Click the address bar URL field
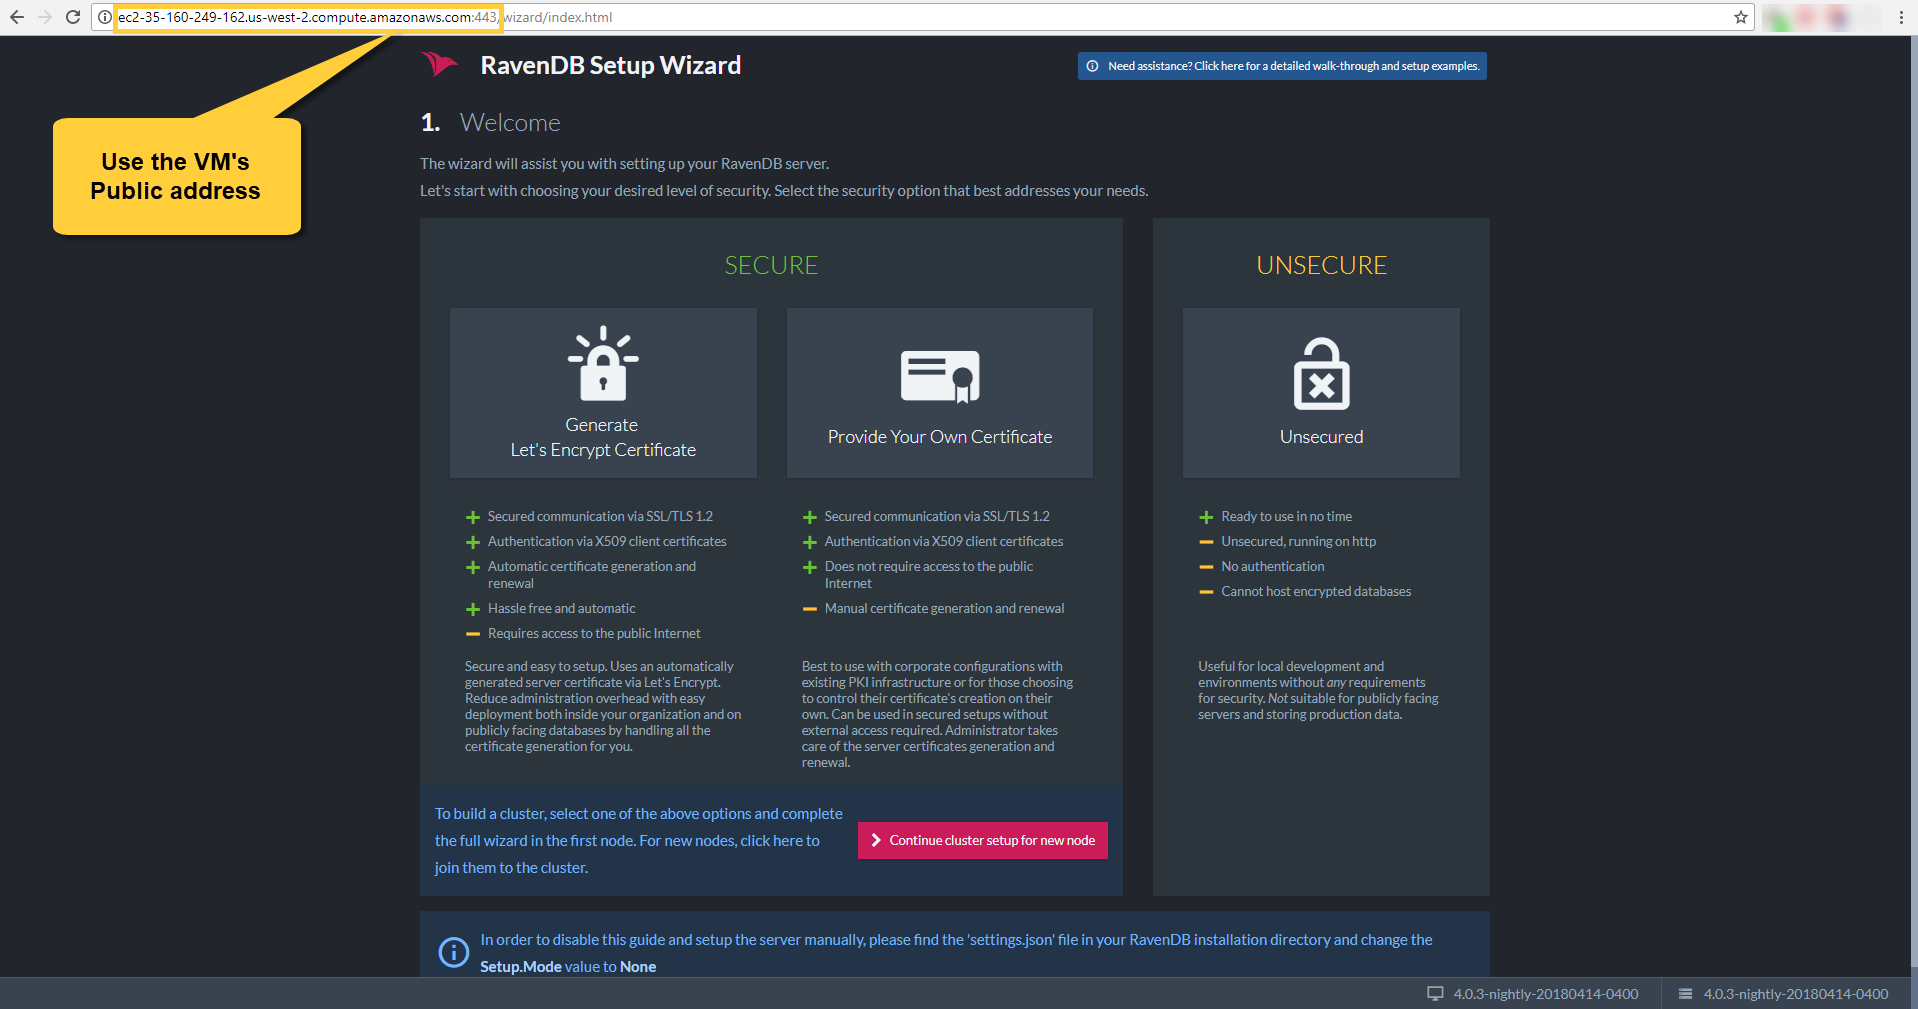The width and height of the screenshot is (1918, 1009). (x=922, y=17)
